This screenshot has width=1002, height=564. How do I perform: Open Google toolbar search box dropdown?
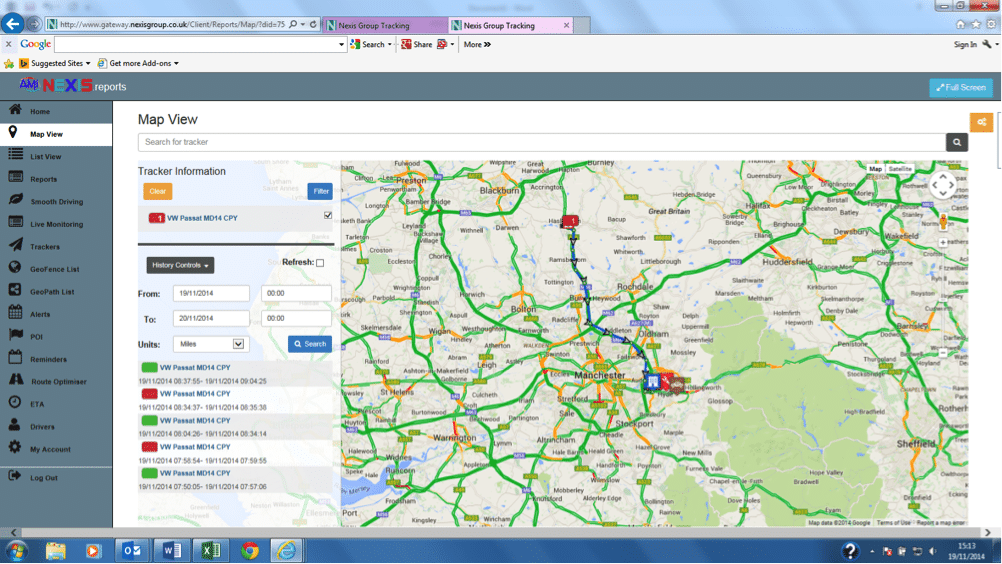click(x=341, y=45)
